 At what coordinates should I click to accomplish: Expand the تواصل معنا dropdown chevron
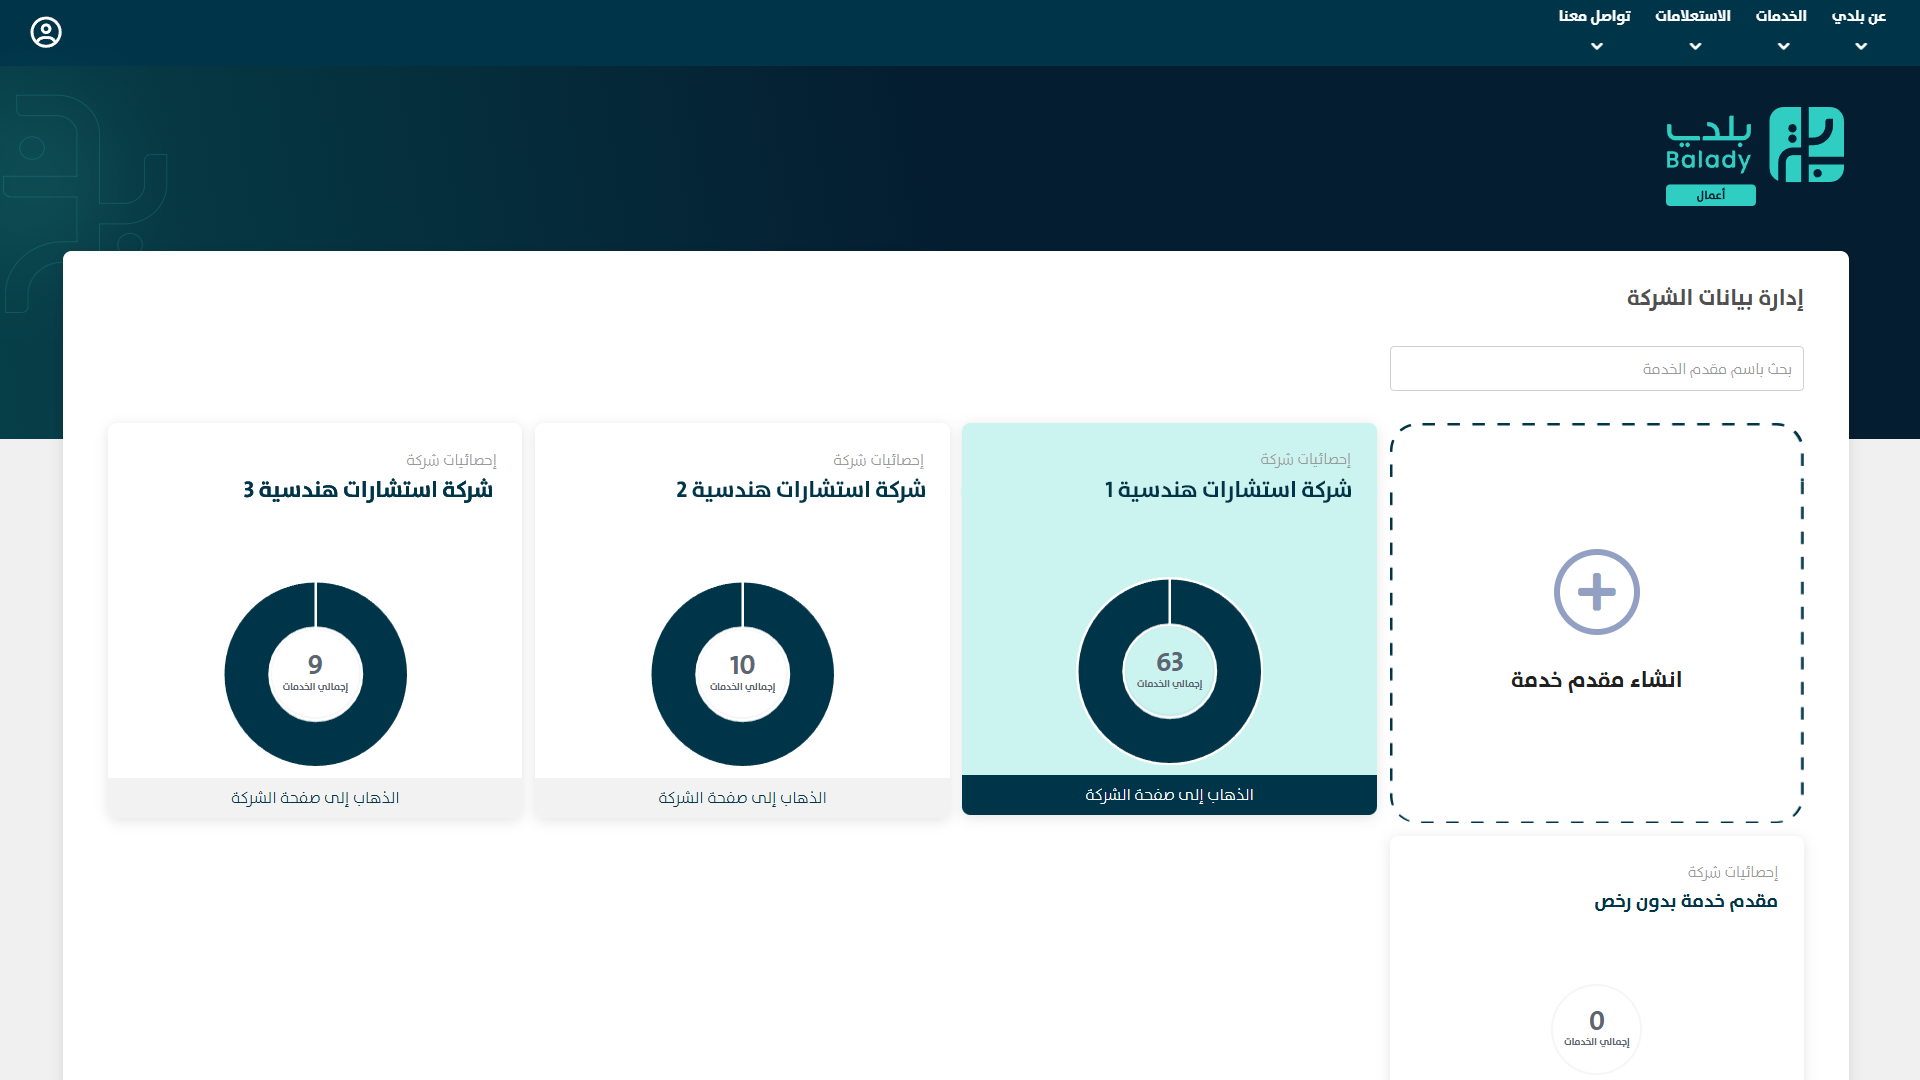pos(1596,47)
